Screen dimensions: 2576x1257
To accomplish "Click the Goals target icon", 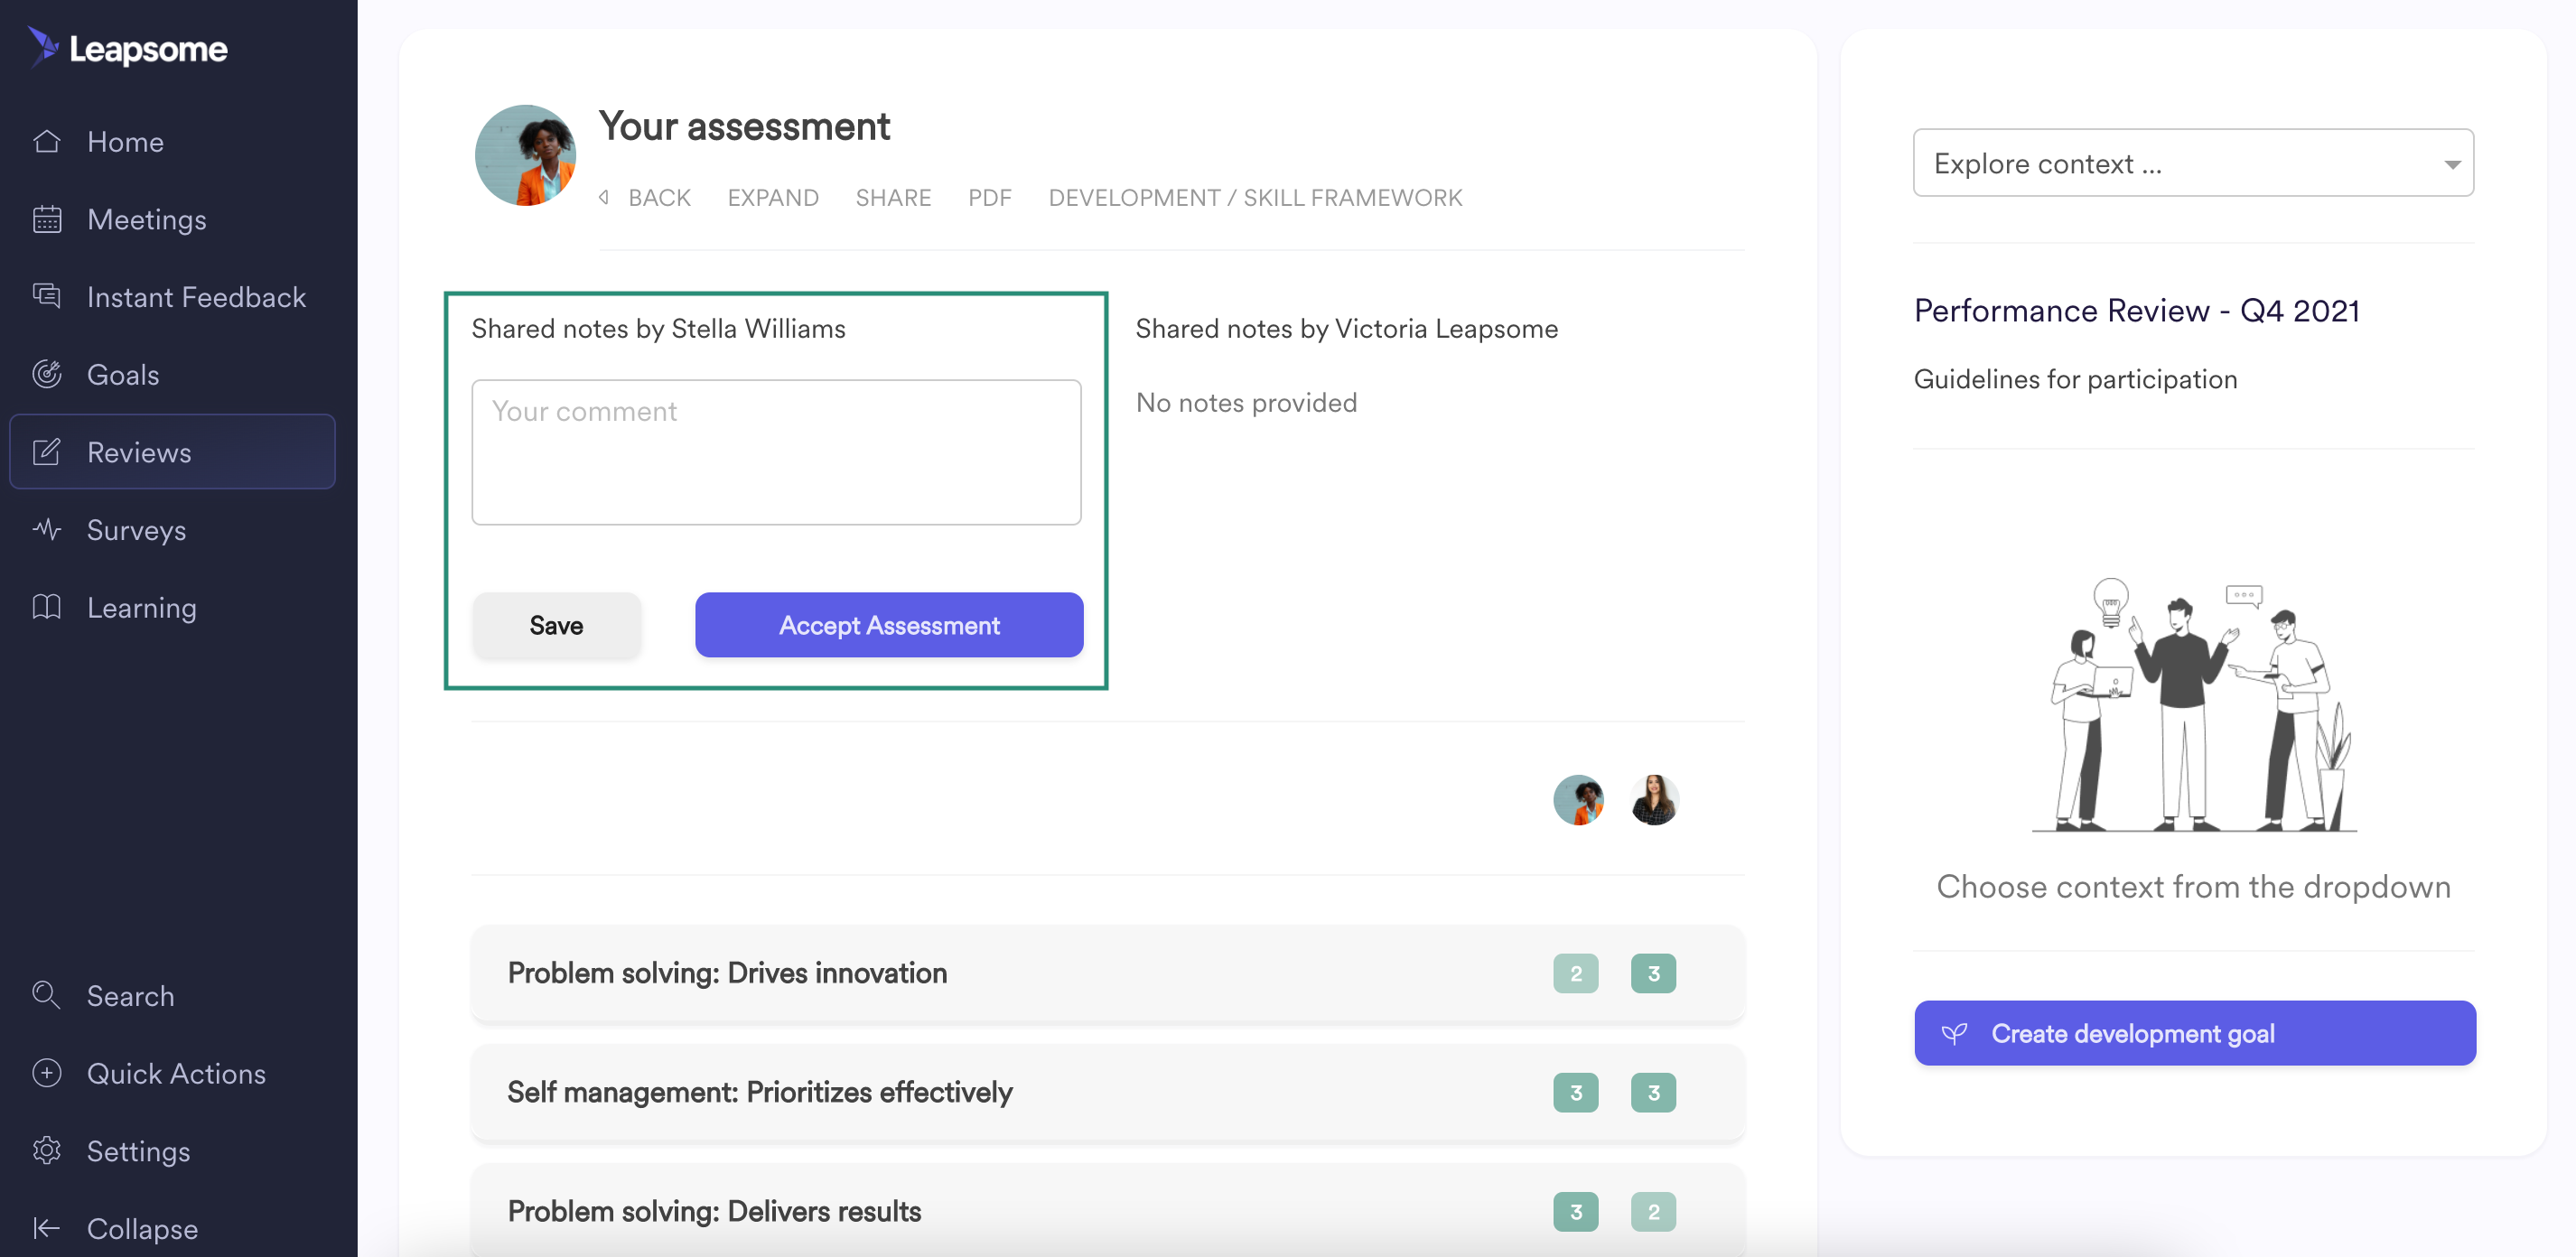I will tap(47, 374).
